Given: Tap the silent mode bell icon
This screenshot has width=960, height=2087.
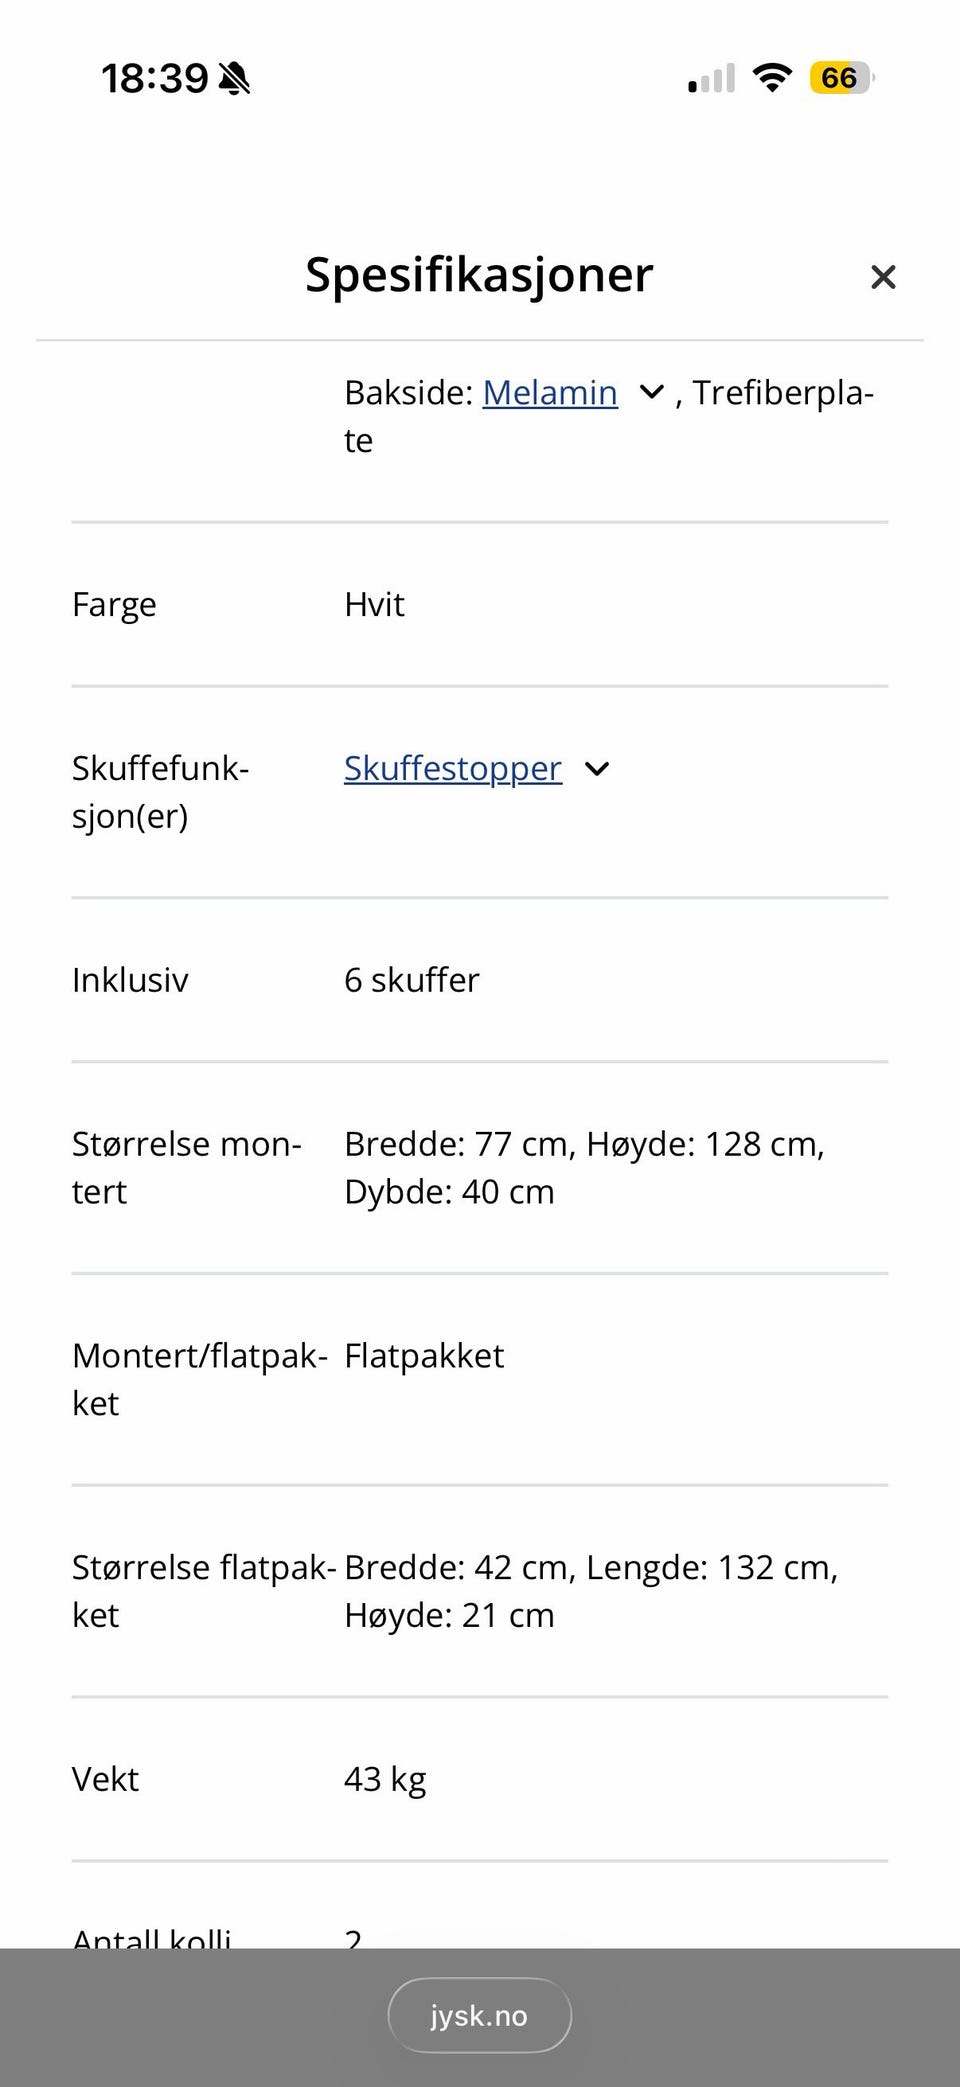Looking at the screenshot, I should (x=235, y=77).
